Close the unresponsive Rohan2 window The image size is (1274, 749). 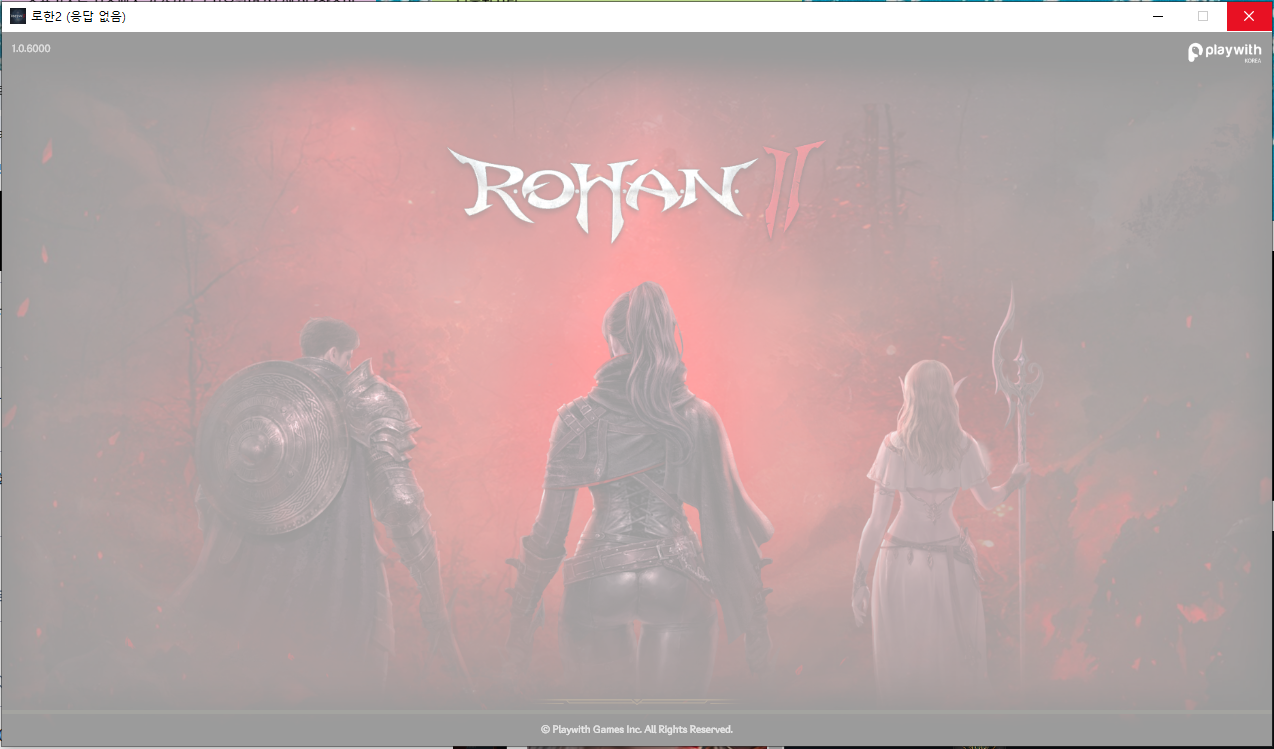1249,16
